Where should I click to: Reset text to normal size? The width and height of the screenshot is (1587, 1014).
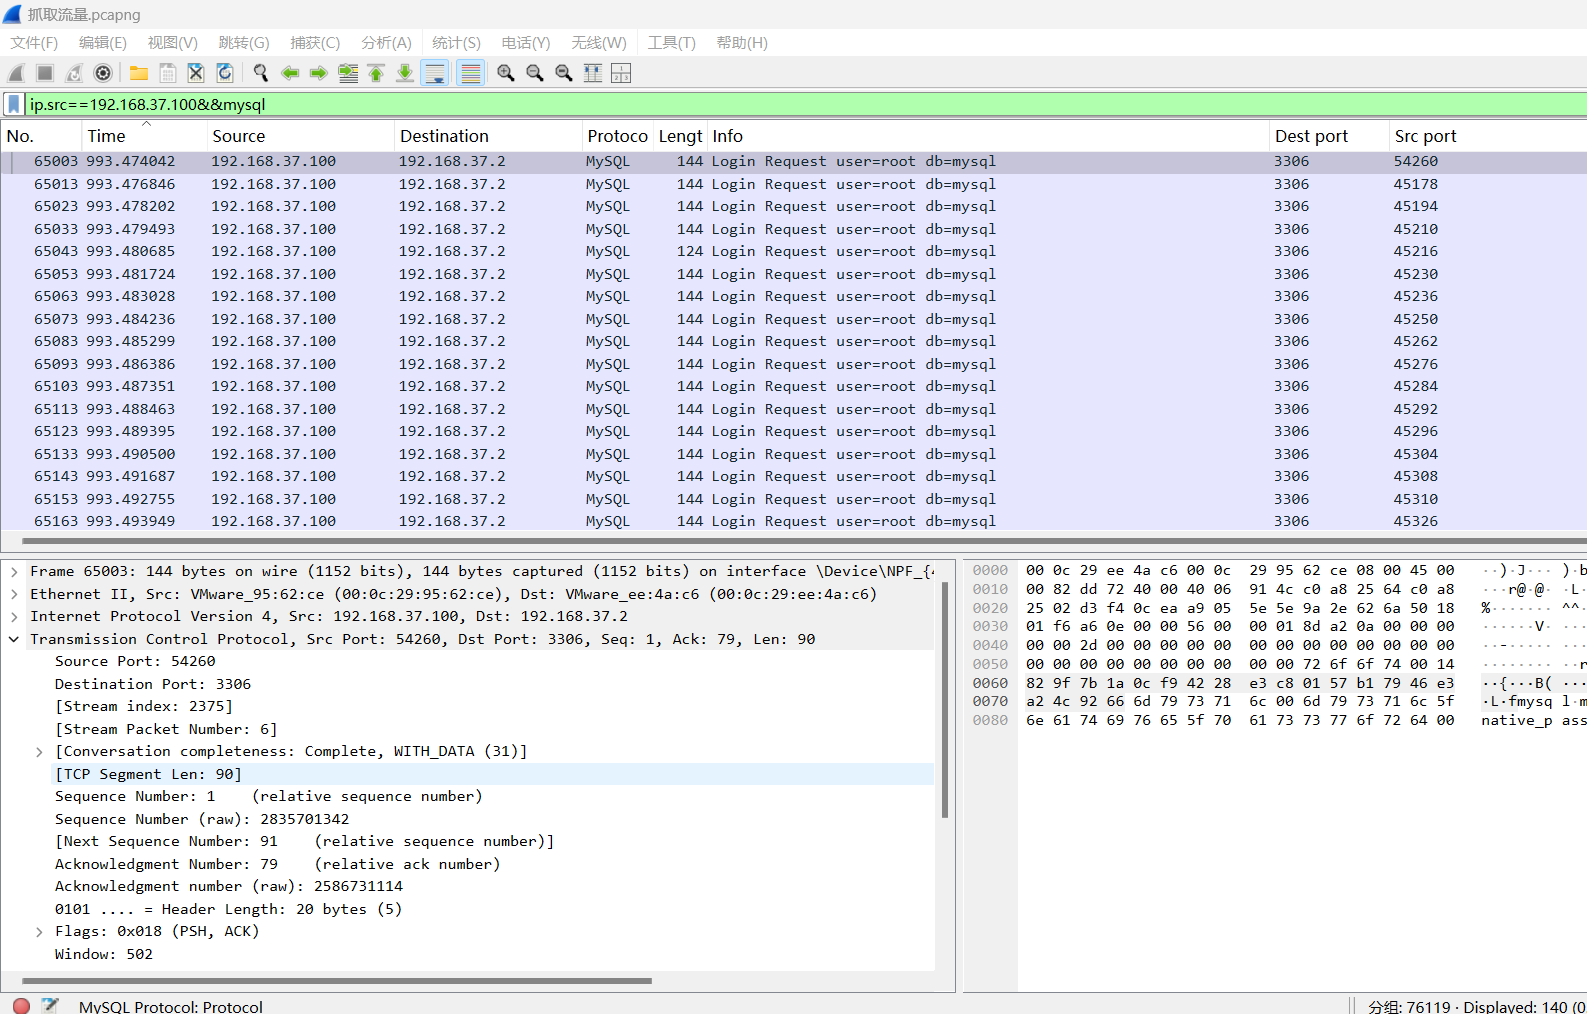(564, 73)
